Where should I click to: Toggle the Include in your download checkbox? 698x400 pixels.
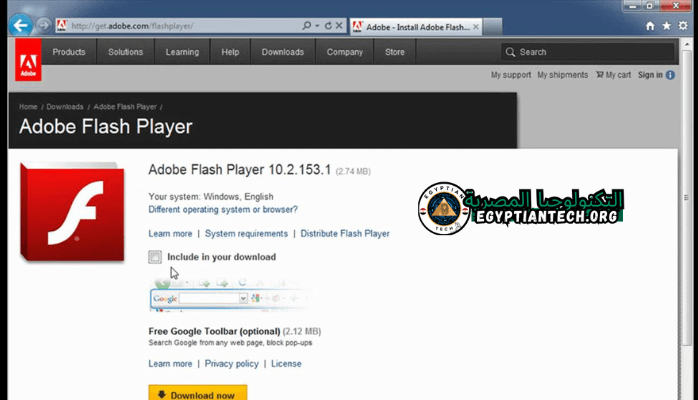point(155,257)
